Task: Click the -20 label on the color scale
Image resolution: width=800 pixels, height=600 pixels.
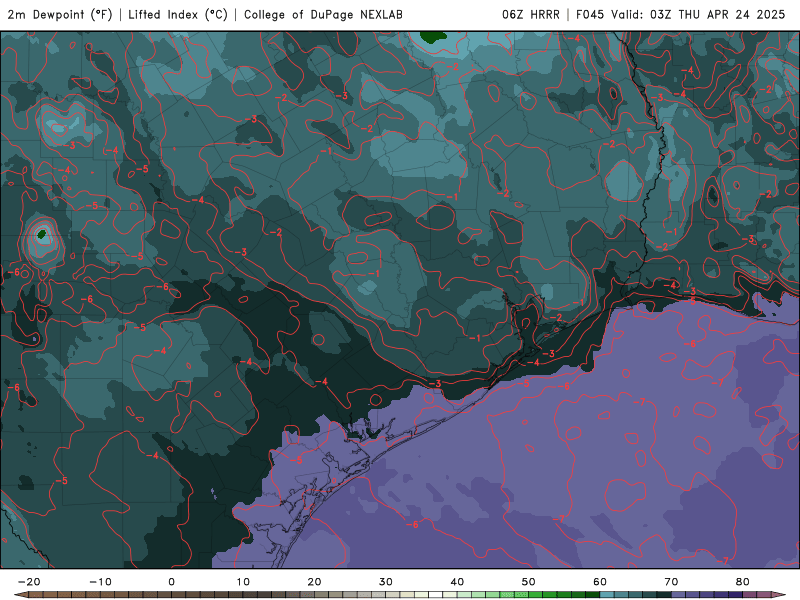Action: coord(29,582)
